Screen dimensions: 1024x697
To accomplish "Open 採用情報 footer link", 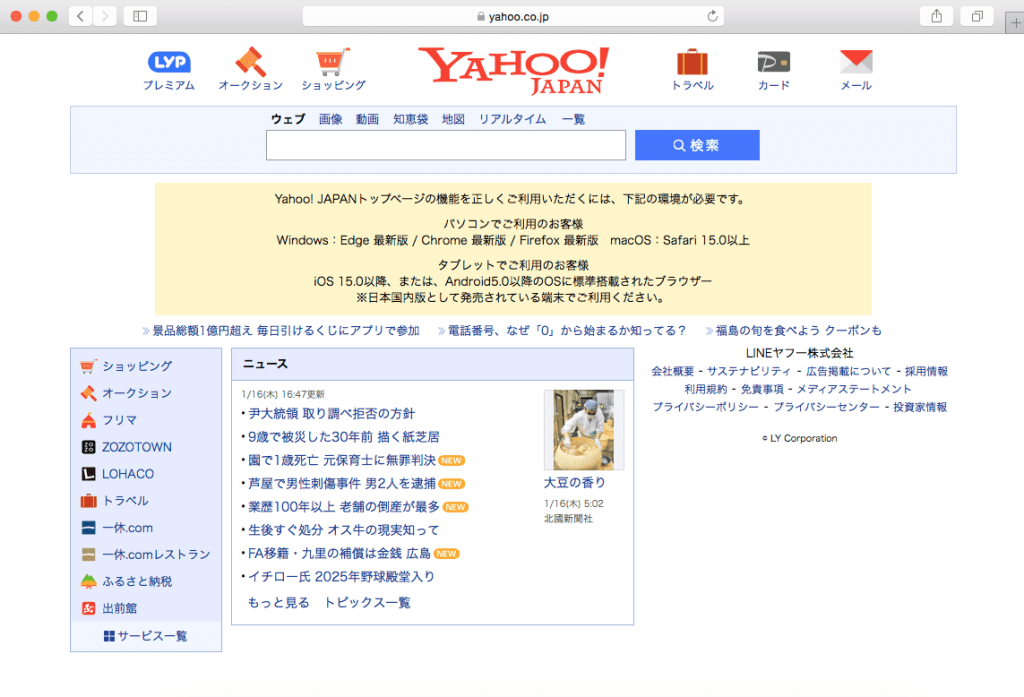I will pos(926,371).
